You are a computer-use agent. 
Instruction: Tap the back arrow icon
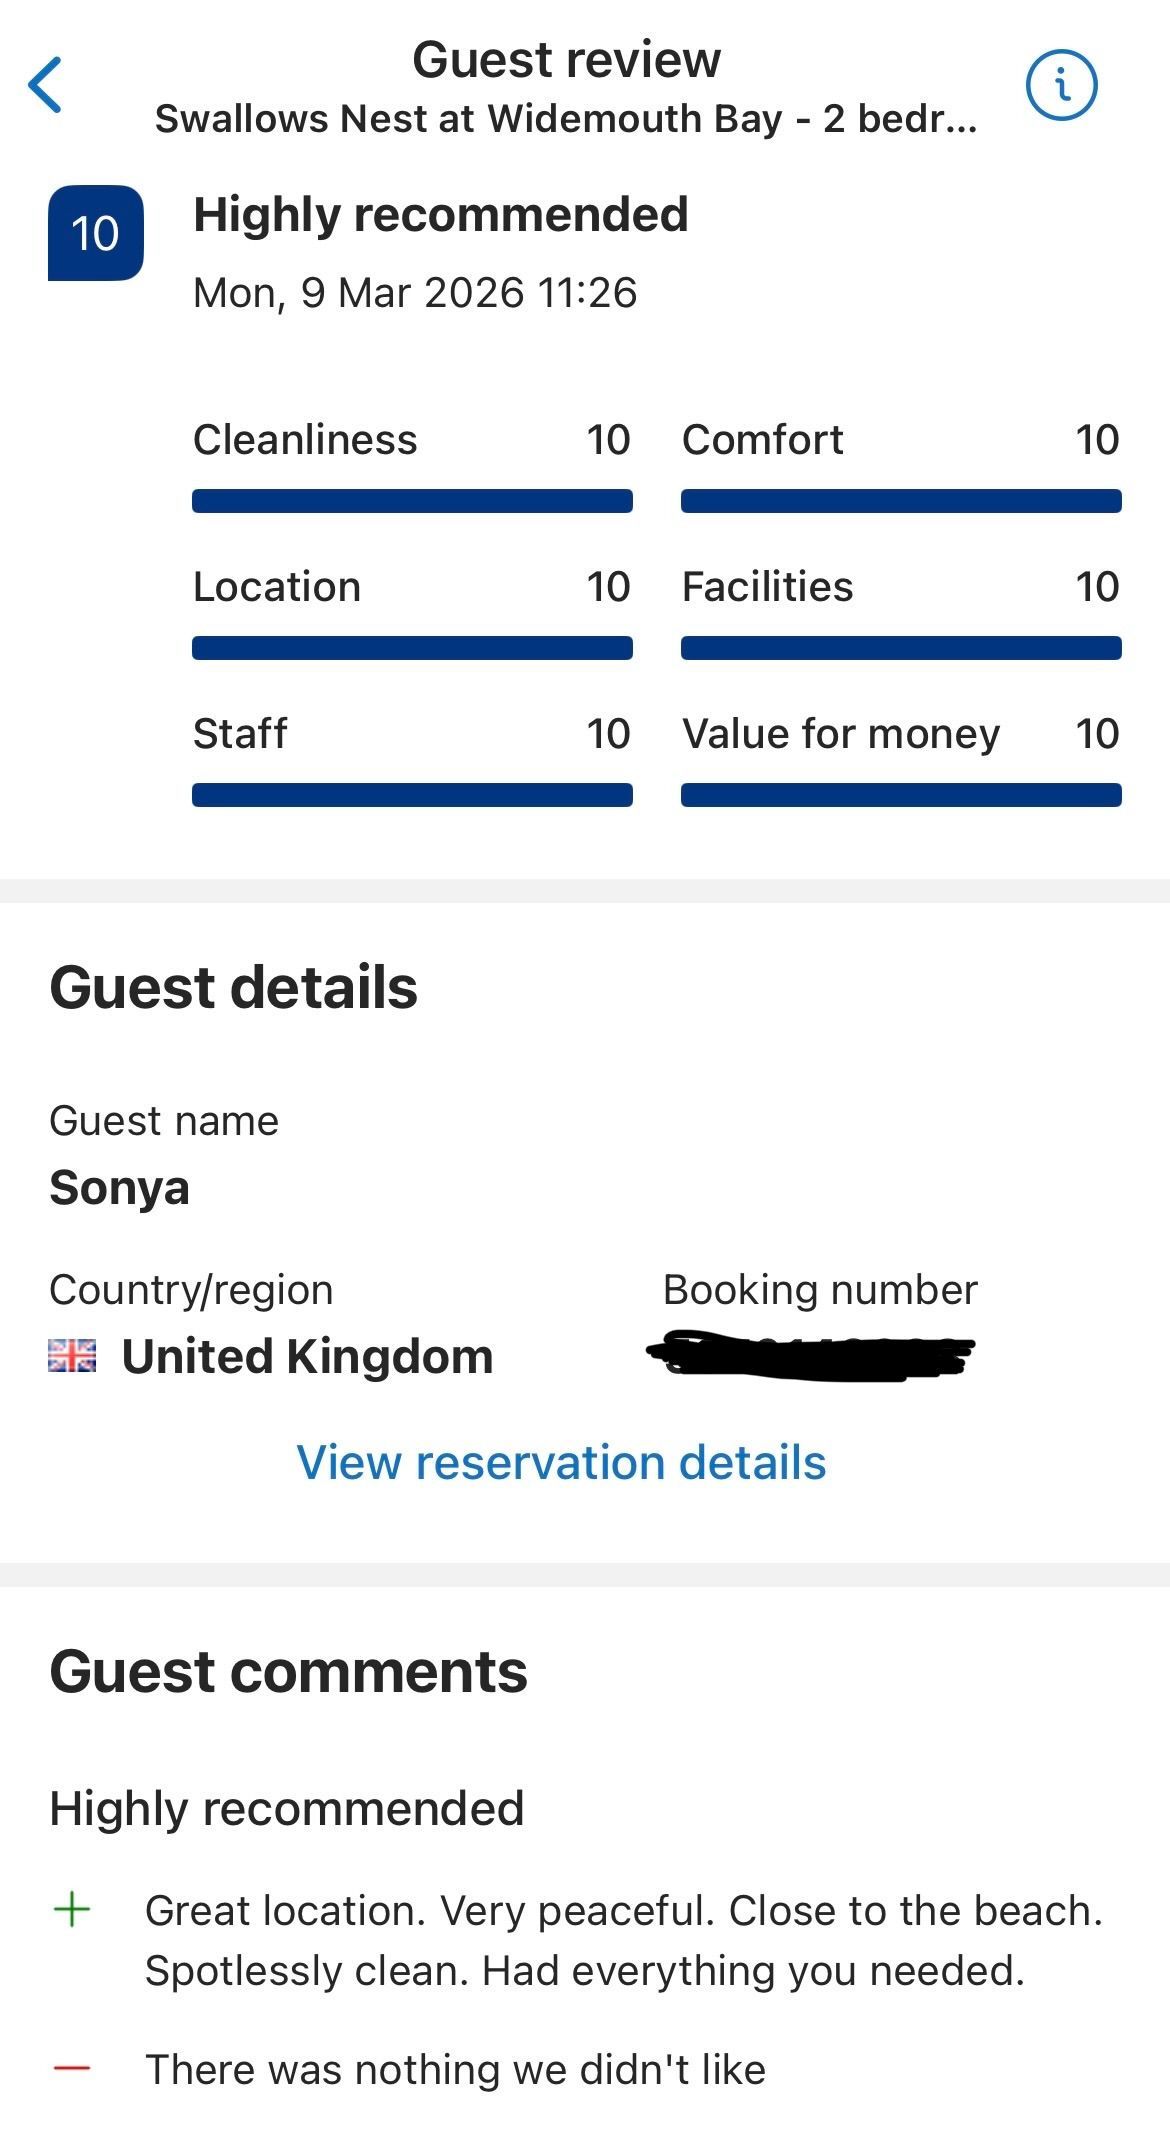tap(46, 85)
